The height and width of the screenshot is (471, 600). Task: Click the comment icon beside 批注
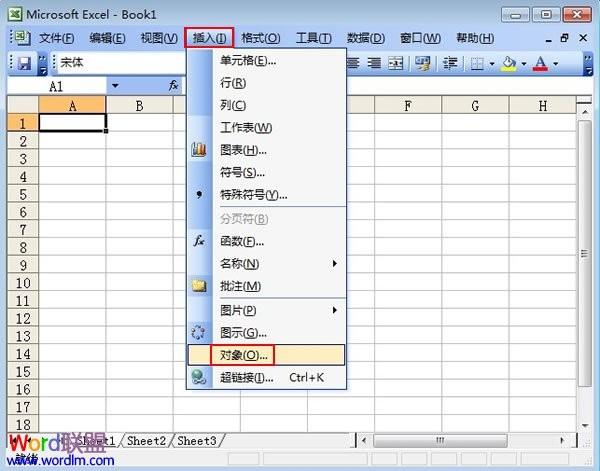199,286
